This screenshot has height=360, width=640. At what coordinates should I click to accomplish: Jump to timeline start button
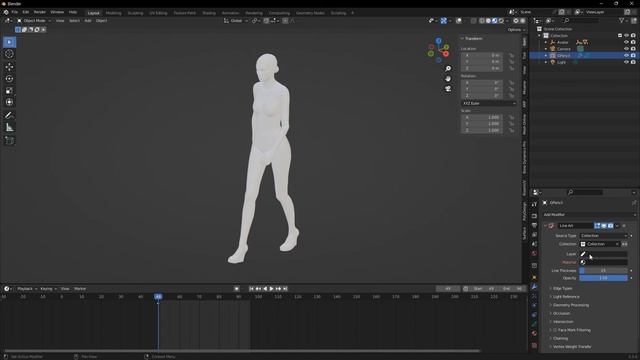tap(251, 289)
